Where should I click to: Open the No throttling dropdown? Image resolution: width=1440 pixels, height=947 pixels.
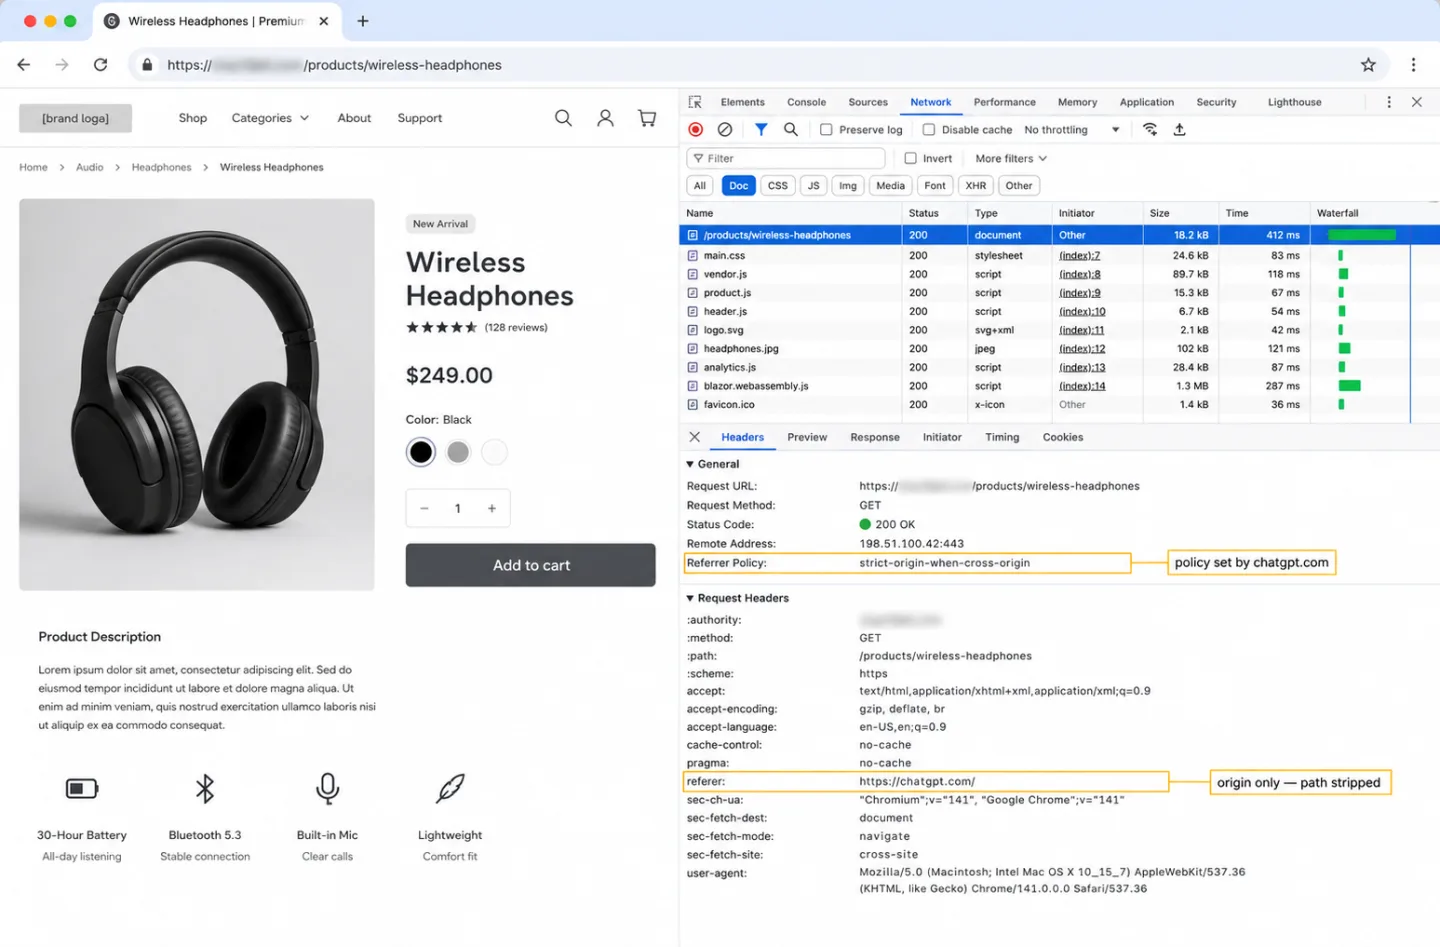[1072, 129]
